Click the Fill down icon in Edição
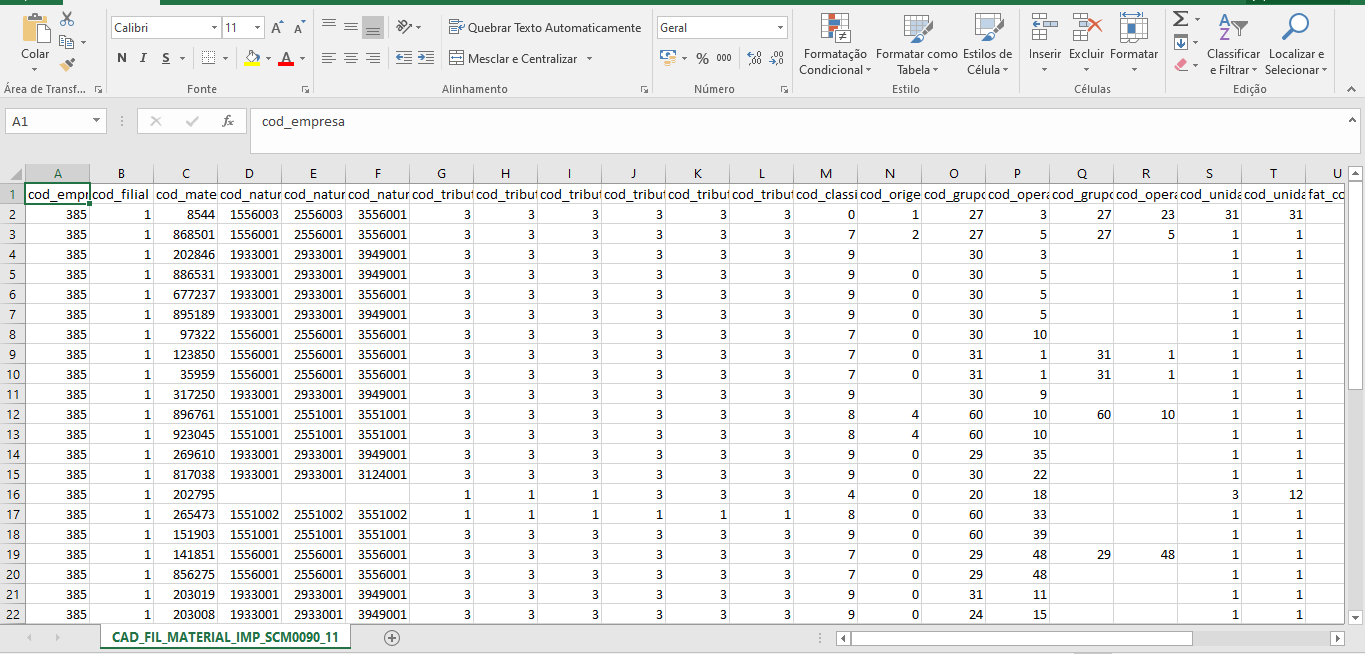Screen dimensions: 1365x654 [1180, 42]
